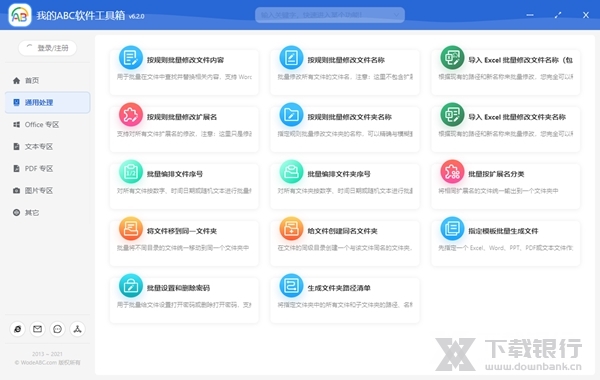Click the 给文件创建同名文件夹 icon
Viewport: 600px width, 380px height.
click(x=291, y=229)
